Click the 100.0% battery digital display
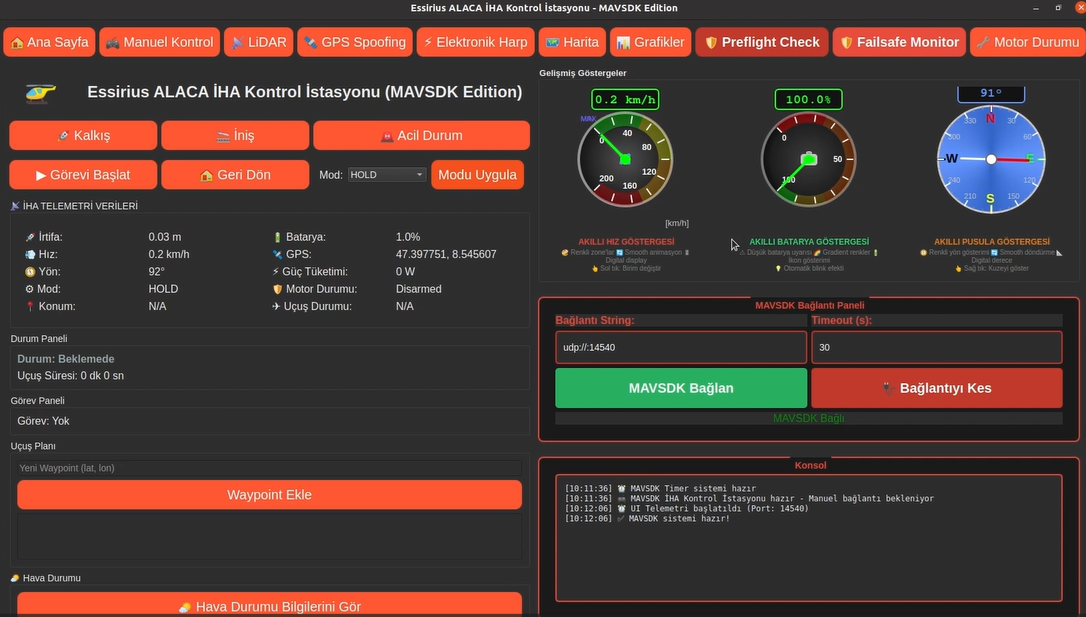The image size is (1086, 617). click(808, 100)
